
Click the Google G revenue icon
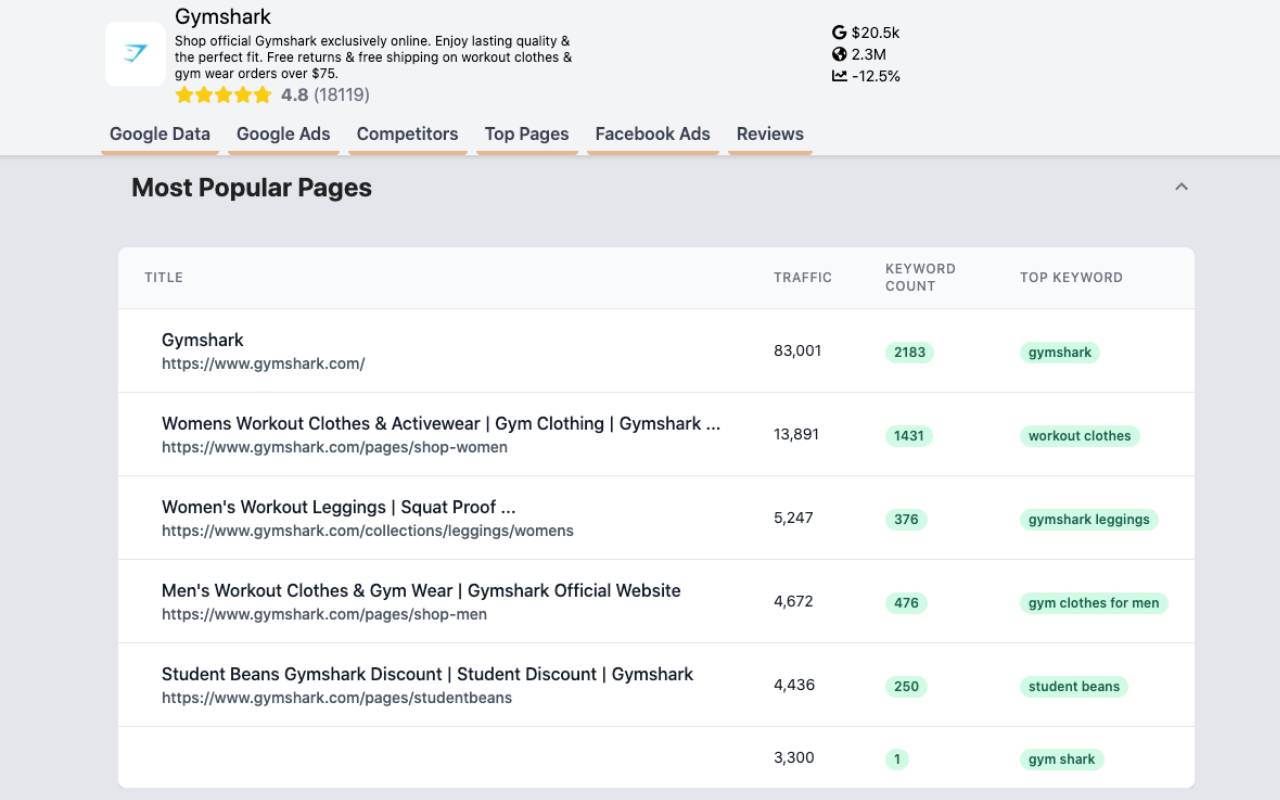click(x=839, y=32)
